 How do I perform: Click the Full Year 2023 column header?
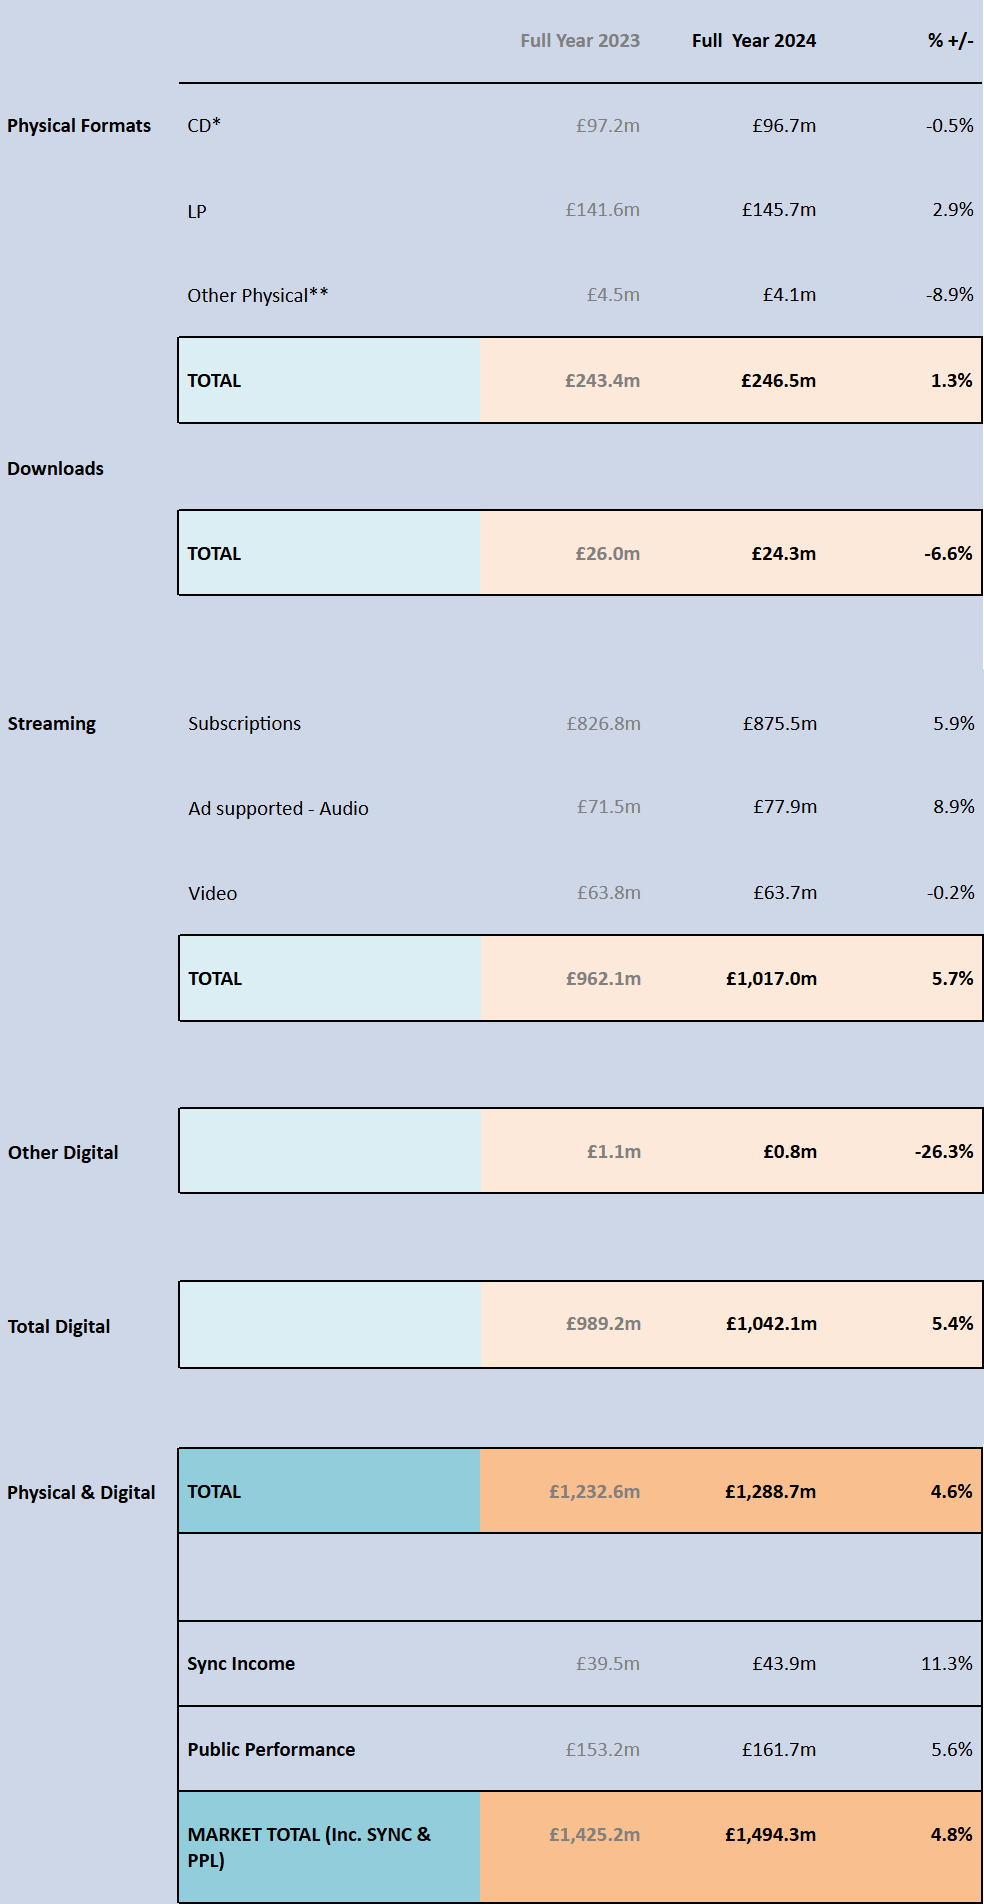[580, 41]
